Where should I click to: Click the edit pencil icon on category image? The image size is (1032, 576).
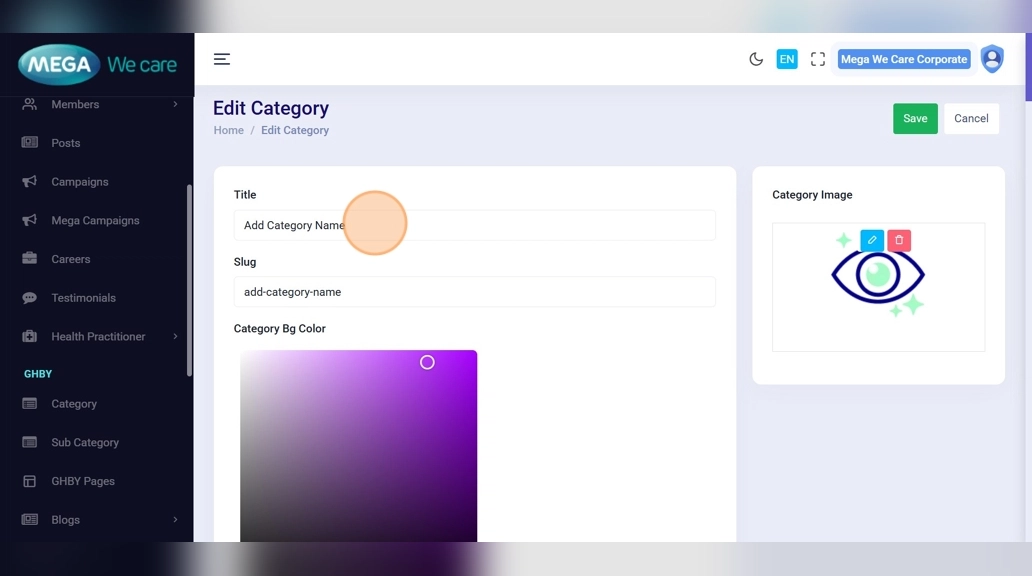tap(872, 241)
